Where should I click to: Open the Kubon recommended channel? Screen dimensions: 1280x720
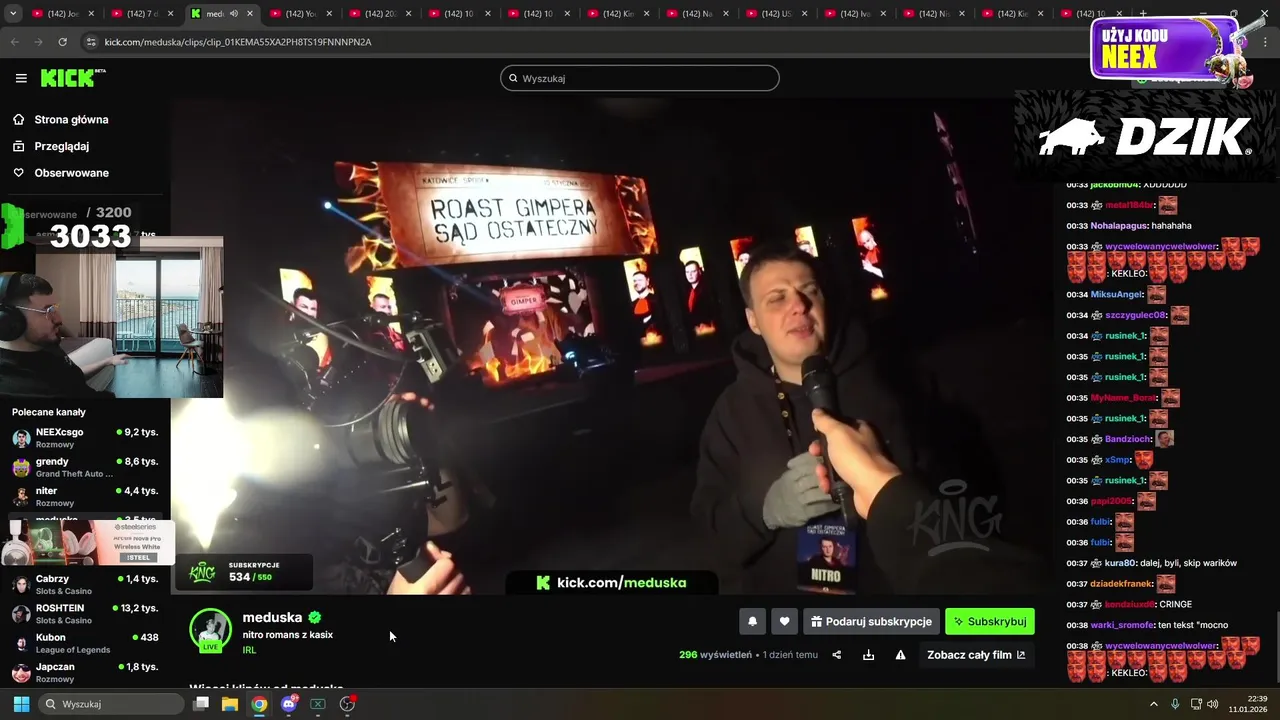85,643
